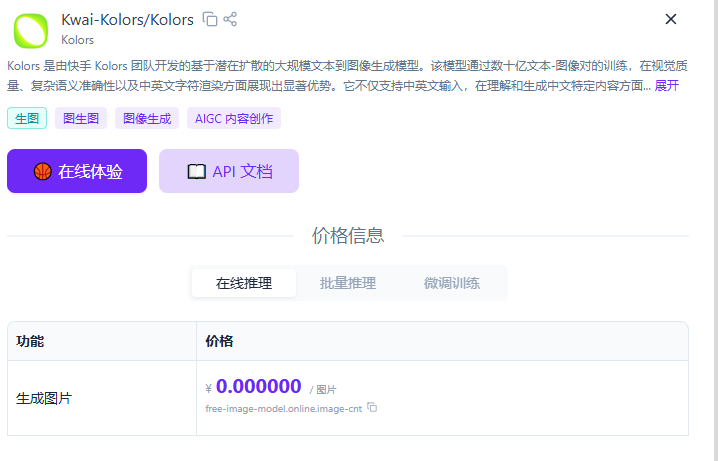Click the Kolors subtitle under model name
The image size is (718, 461).
pyautogui.click(x=77, y=40)
